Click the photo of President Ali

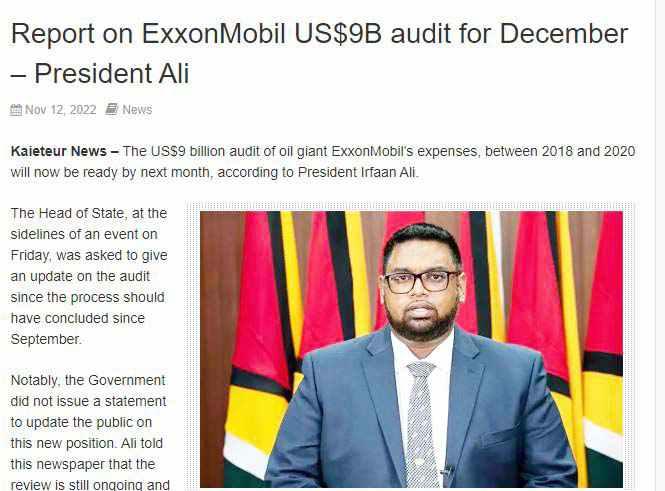click(x=411, y=349)
